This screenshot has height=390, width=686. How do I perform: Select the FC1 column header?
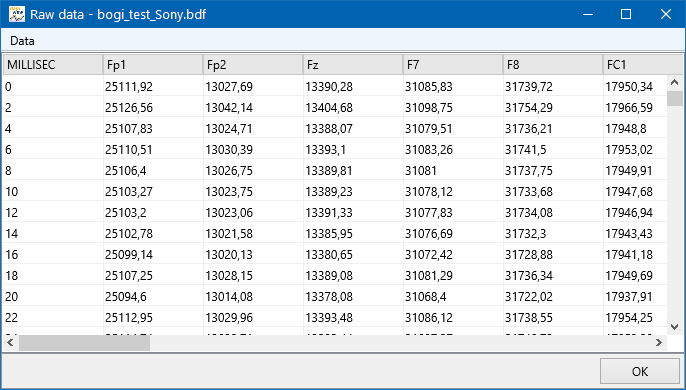coord(643,65)
